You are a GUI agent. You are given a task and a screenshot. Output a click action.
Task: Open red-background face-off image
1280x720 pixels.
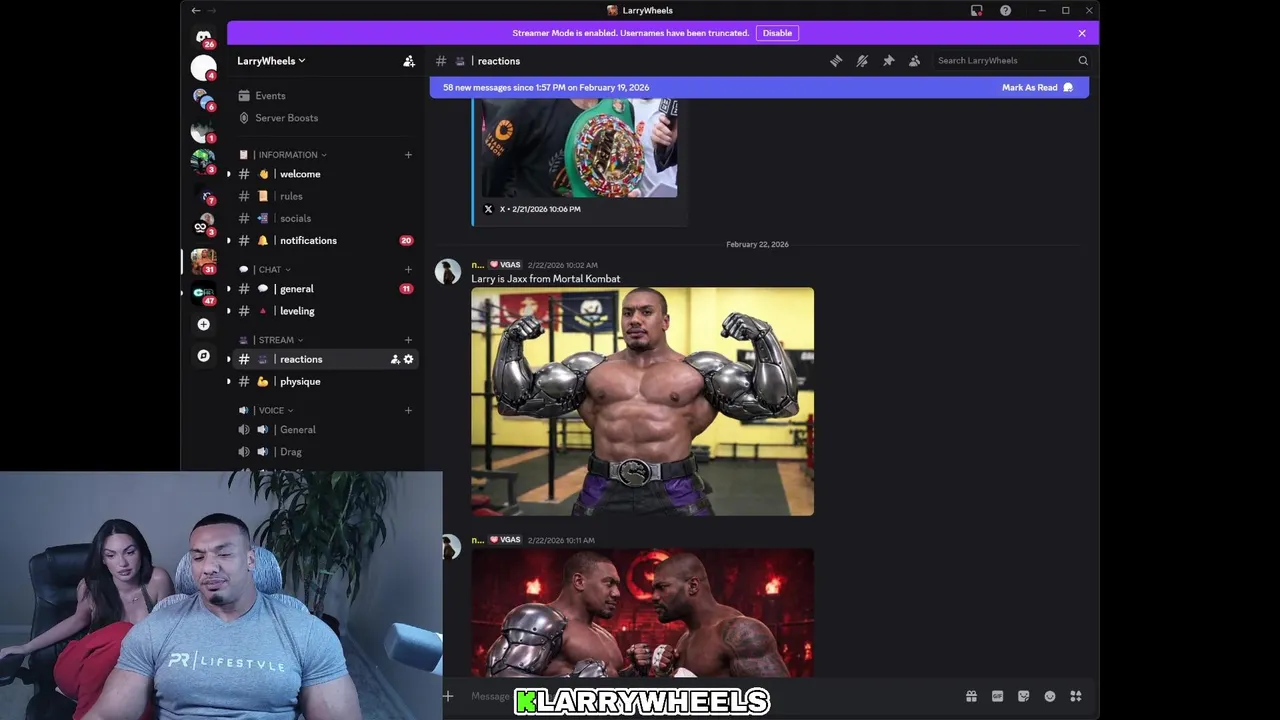(642, 613)
